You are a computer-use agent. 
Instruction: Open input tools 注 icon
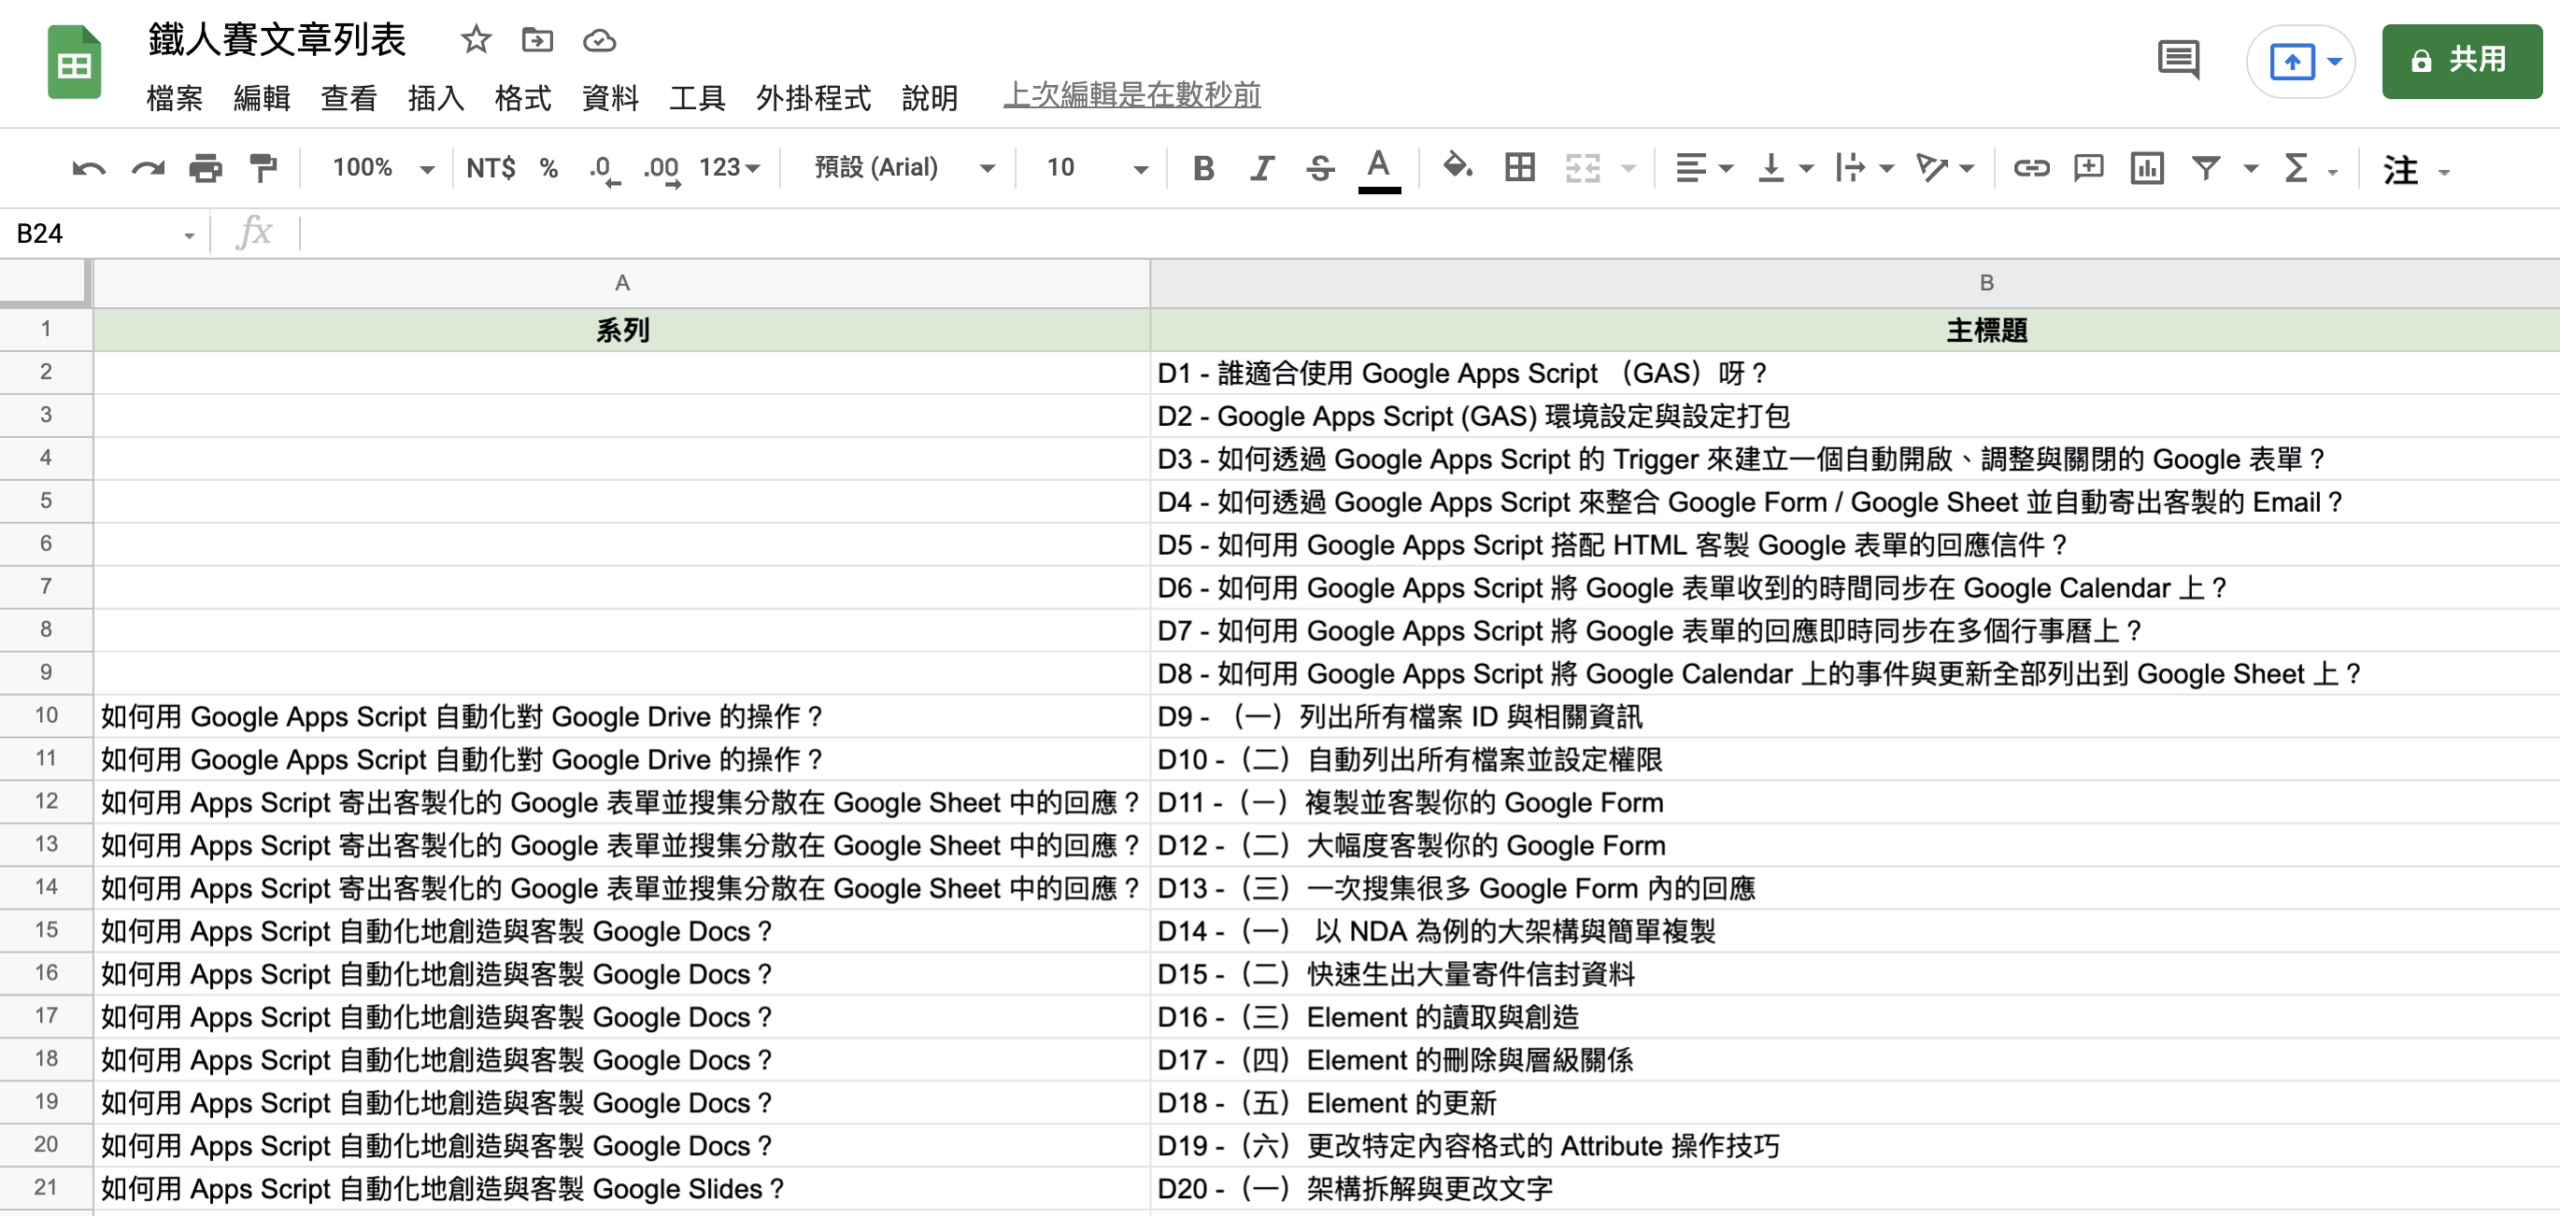(2401, 170)
